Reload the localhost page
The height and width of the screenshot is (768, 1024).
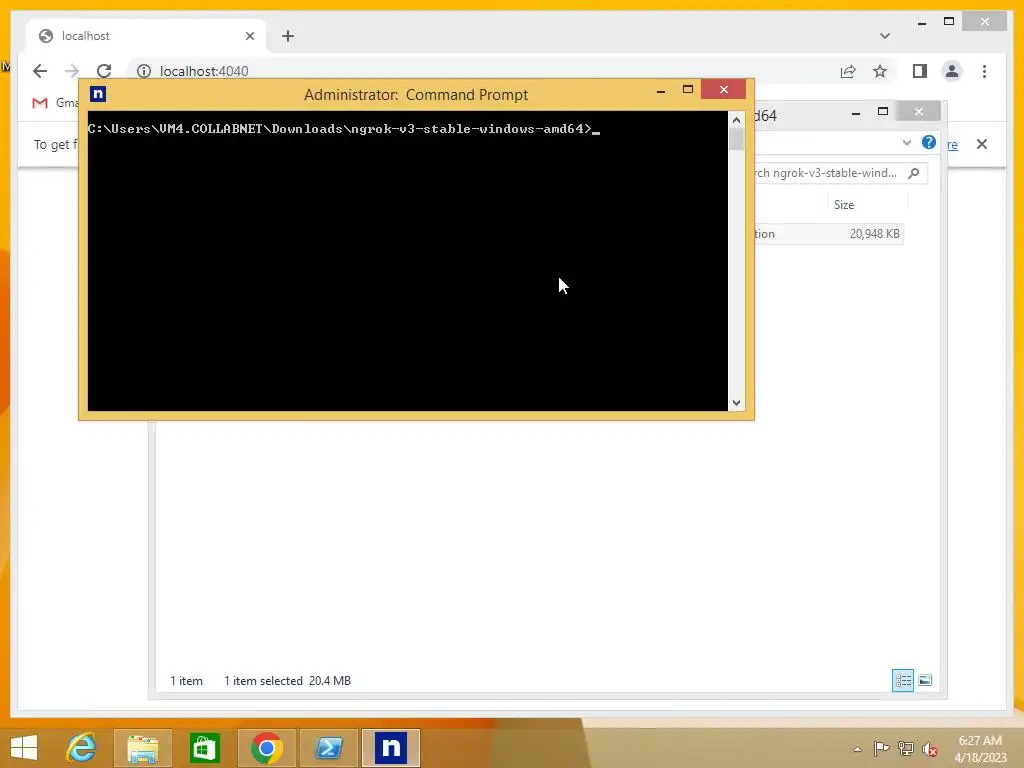click(104, 71)
